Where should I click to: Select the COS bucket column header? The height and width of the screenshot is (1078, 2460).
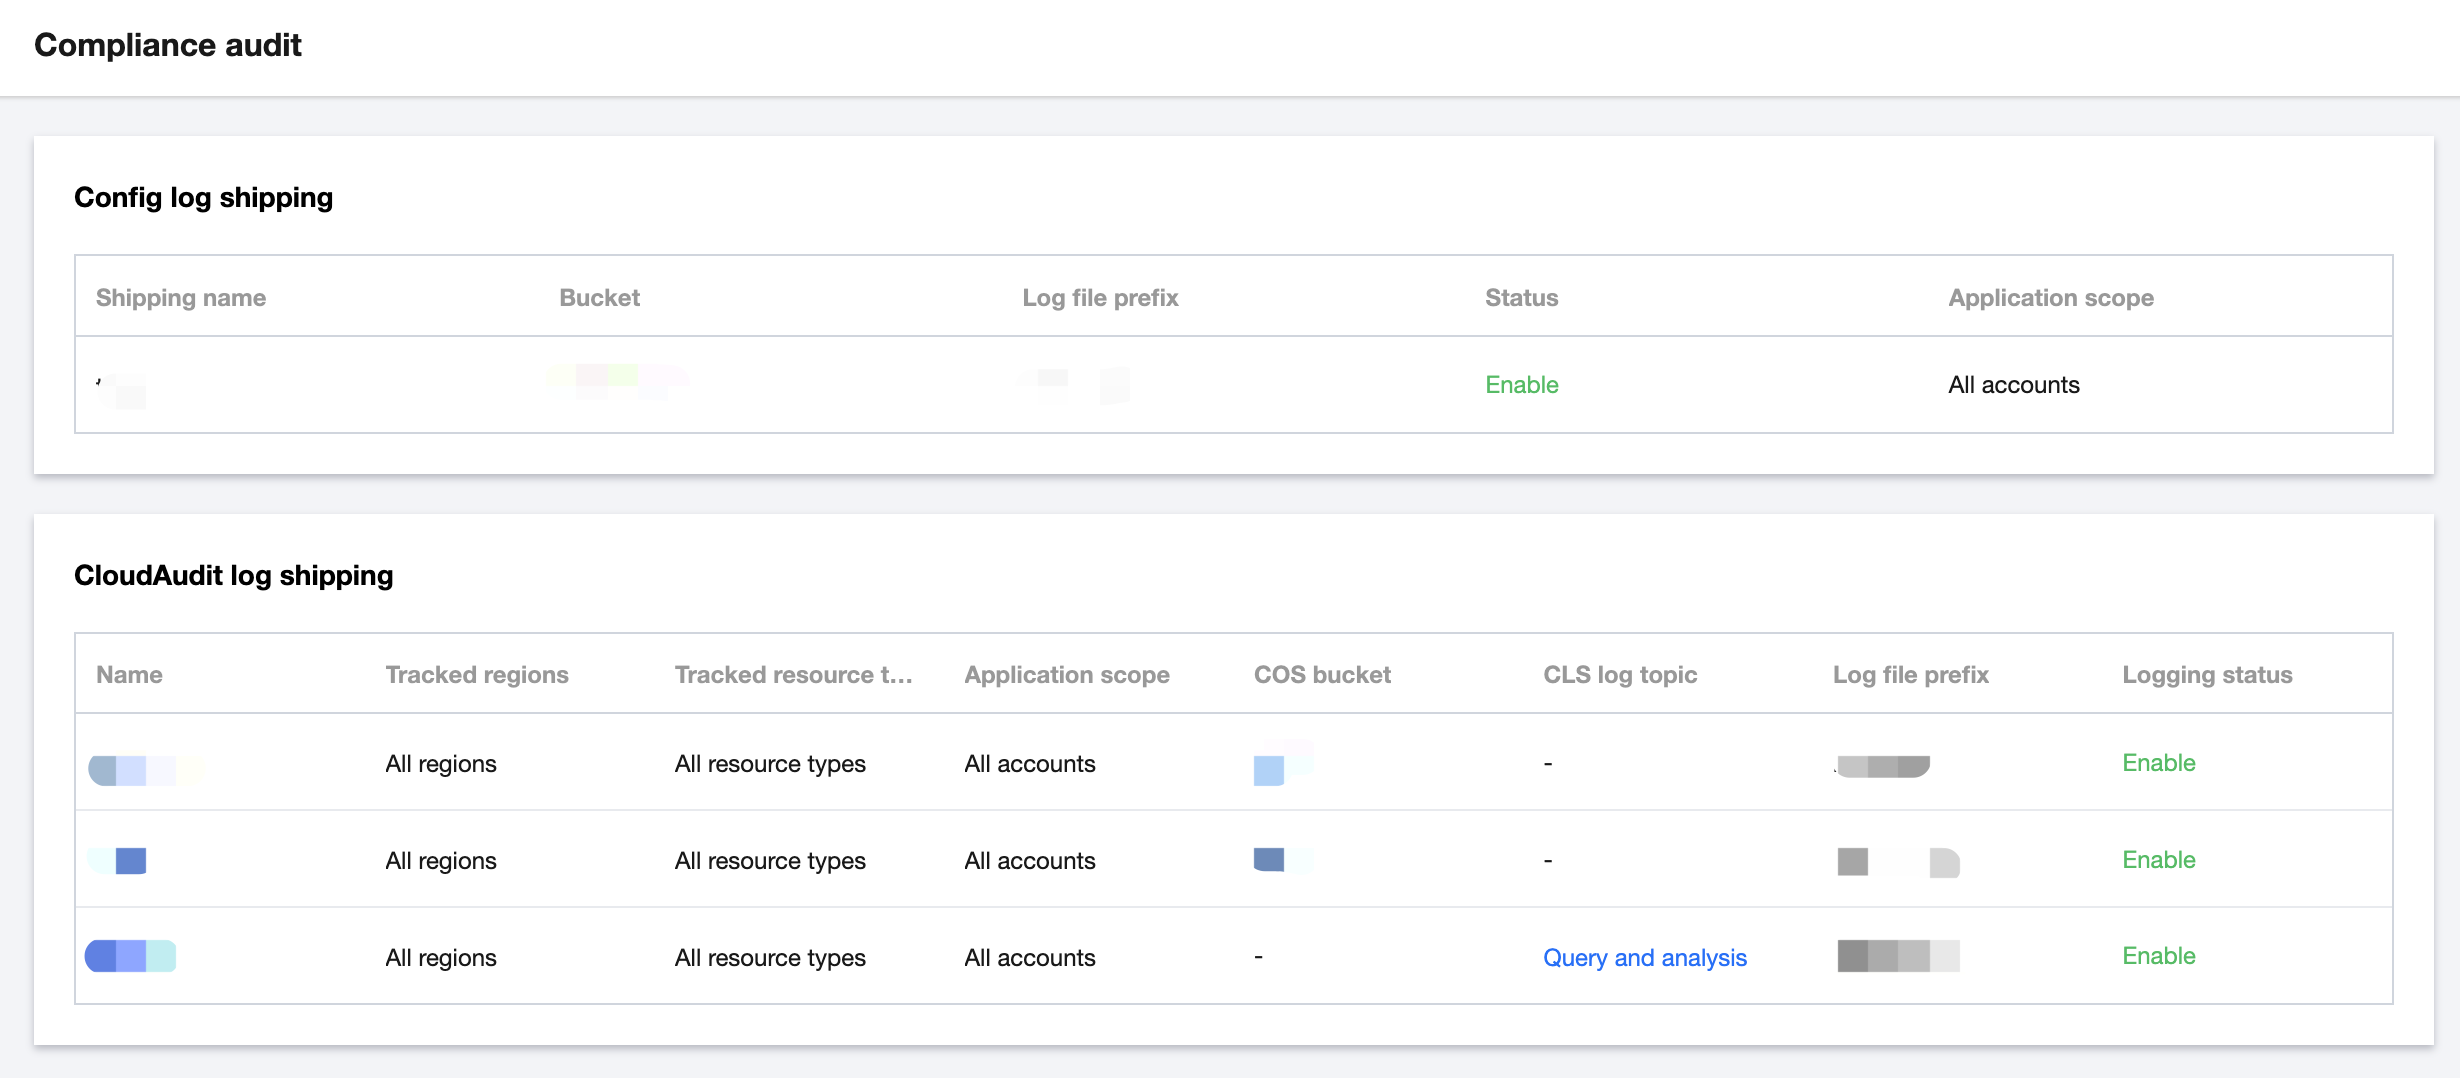(x=1322, y=675)
